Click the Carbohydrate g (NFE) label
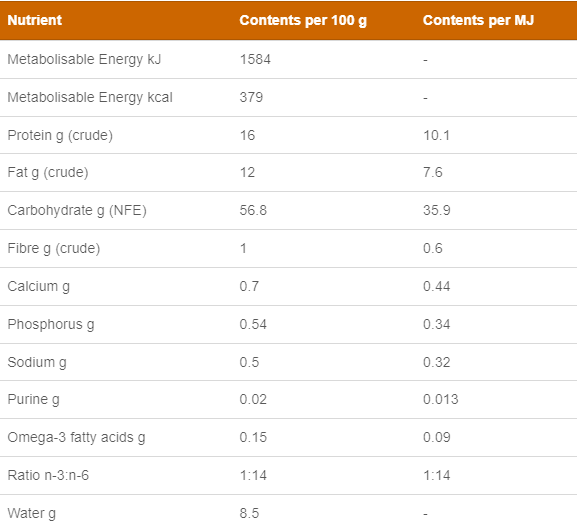Image resolution: width=577 pixels, height=532 pixels. (x=77, y=210)
